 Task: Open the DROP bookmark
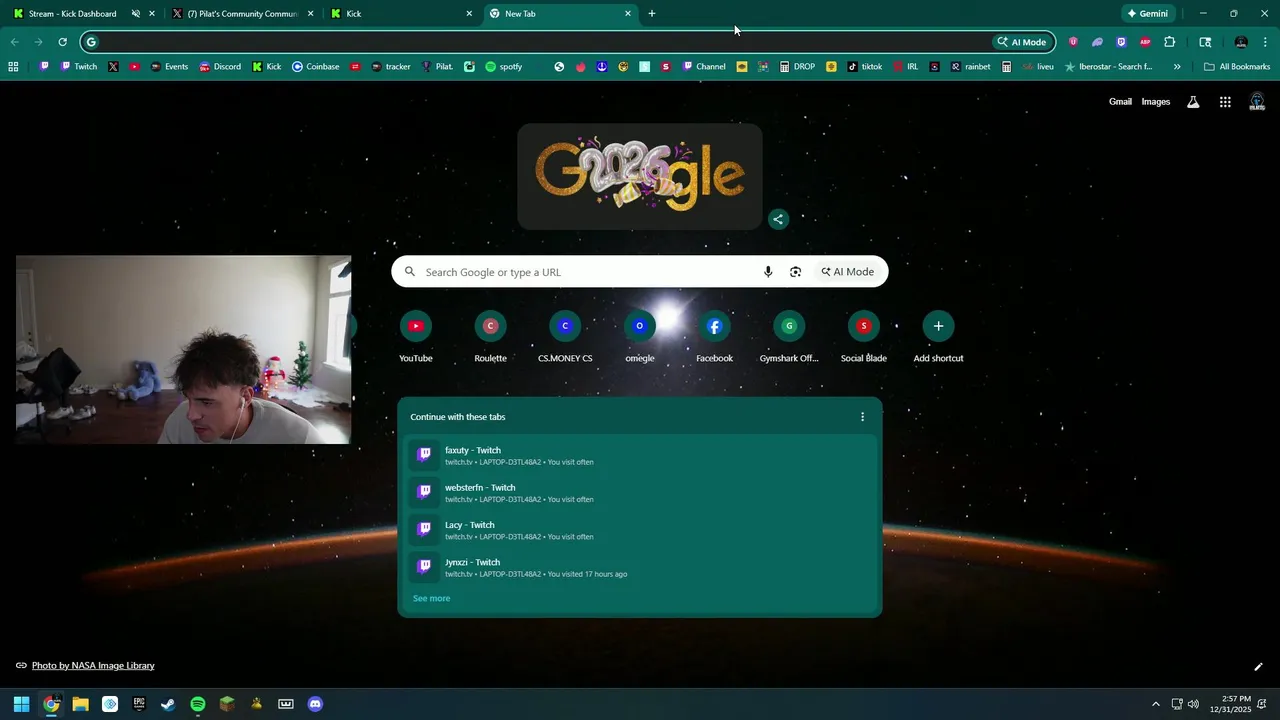(x=796, y=67)
